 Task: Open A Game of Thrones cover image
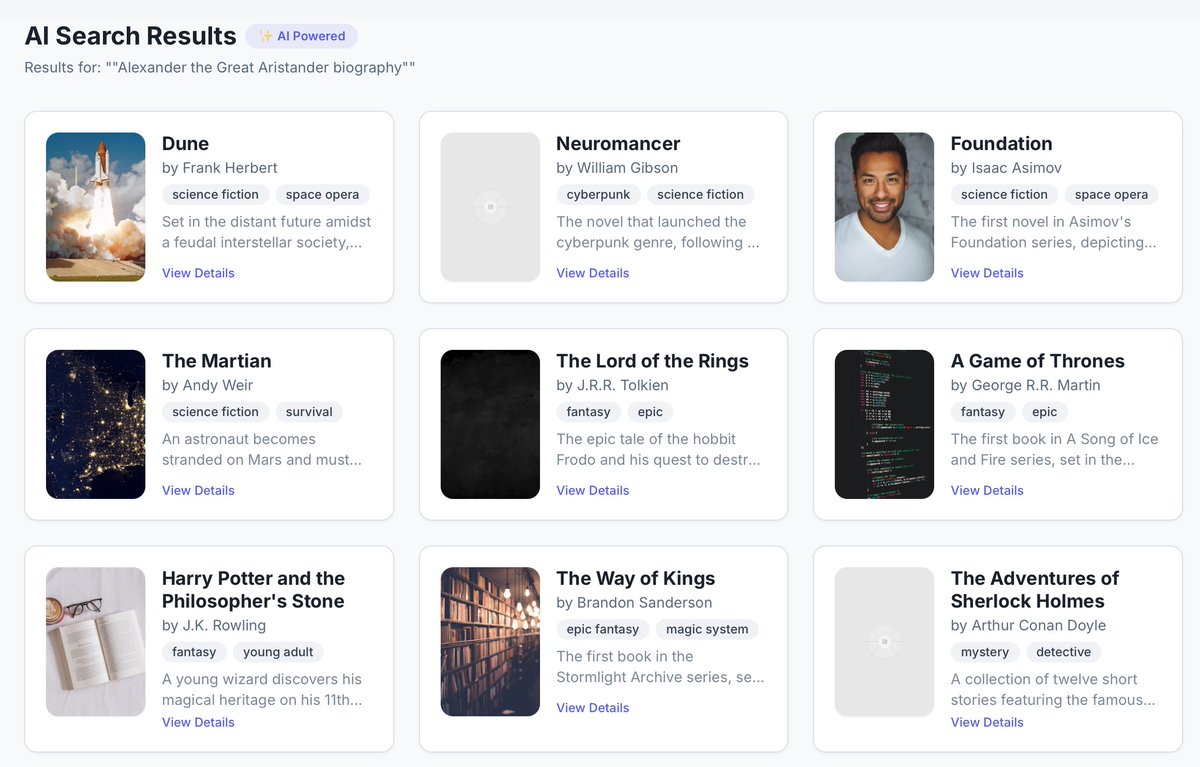(884, 424)
